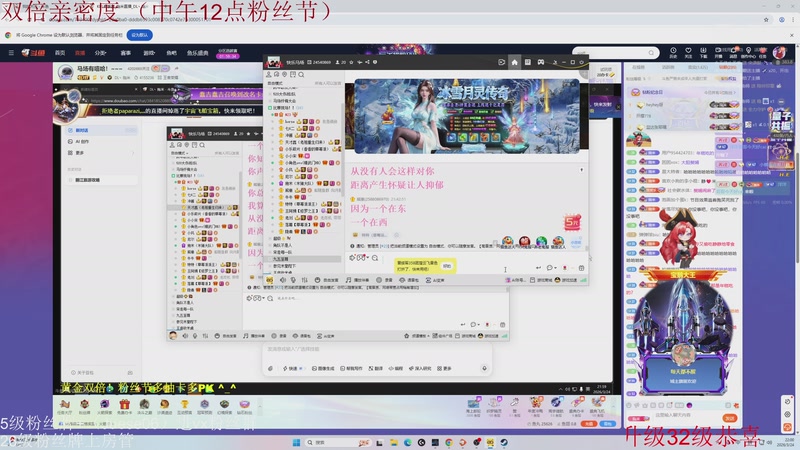Open 游戏加速 in the front YY toolbar
This screenshot has height=450, width=800.
pos(566,280)
